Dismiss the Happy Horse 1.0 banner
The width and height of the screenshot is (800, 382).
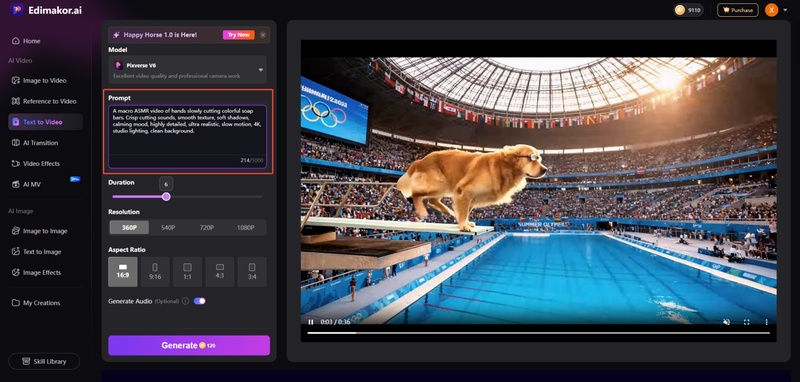[263, 35]
